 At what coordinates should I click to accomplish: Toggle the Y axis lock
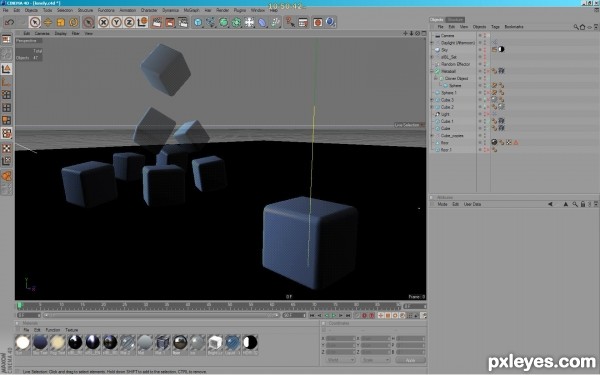116,22
